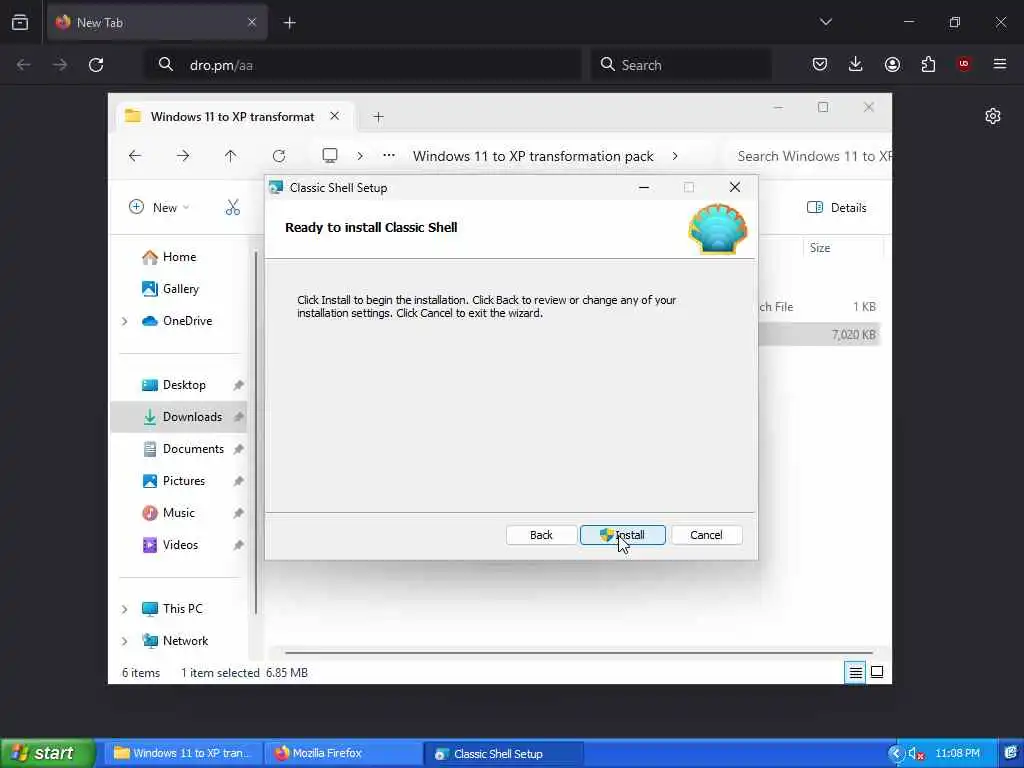1024x768 pixels.
Task: Unpin Desktop from Quick access sidebar
Action: point(238,385)
